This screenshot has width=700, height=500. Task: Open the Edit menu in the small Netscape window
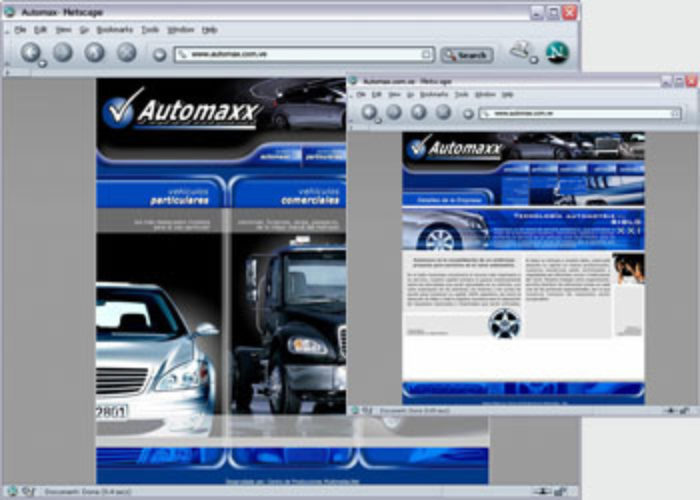point(377,95)
